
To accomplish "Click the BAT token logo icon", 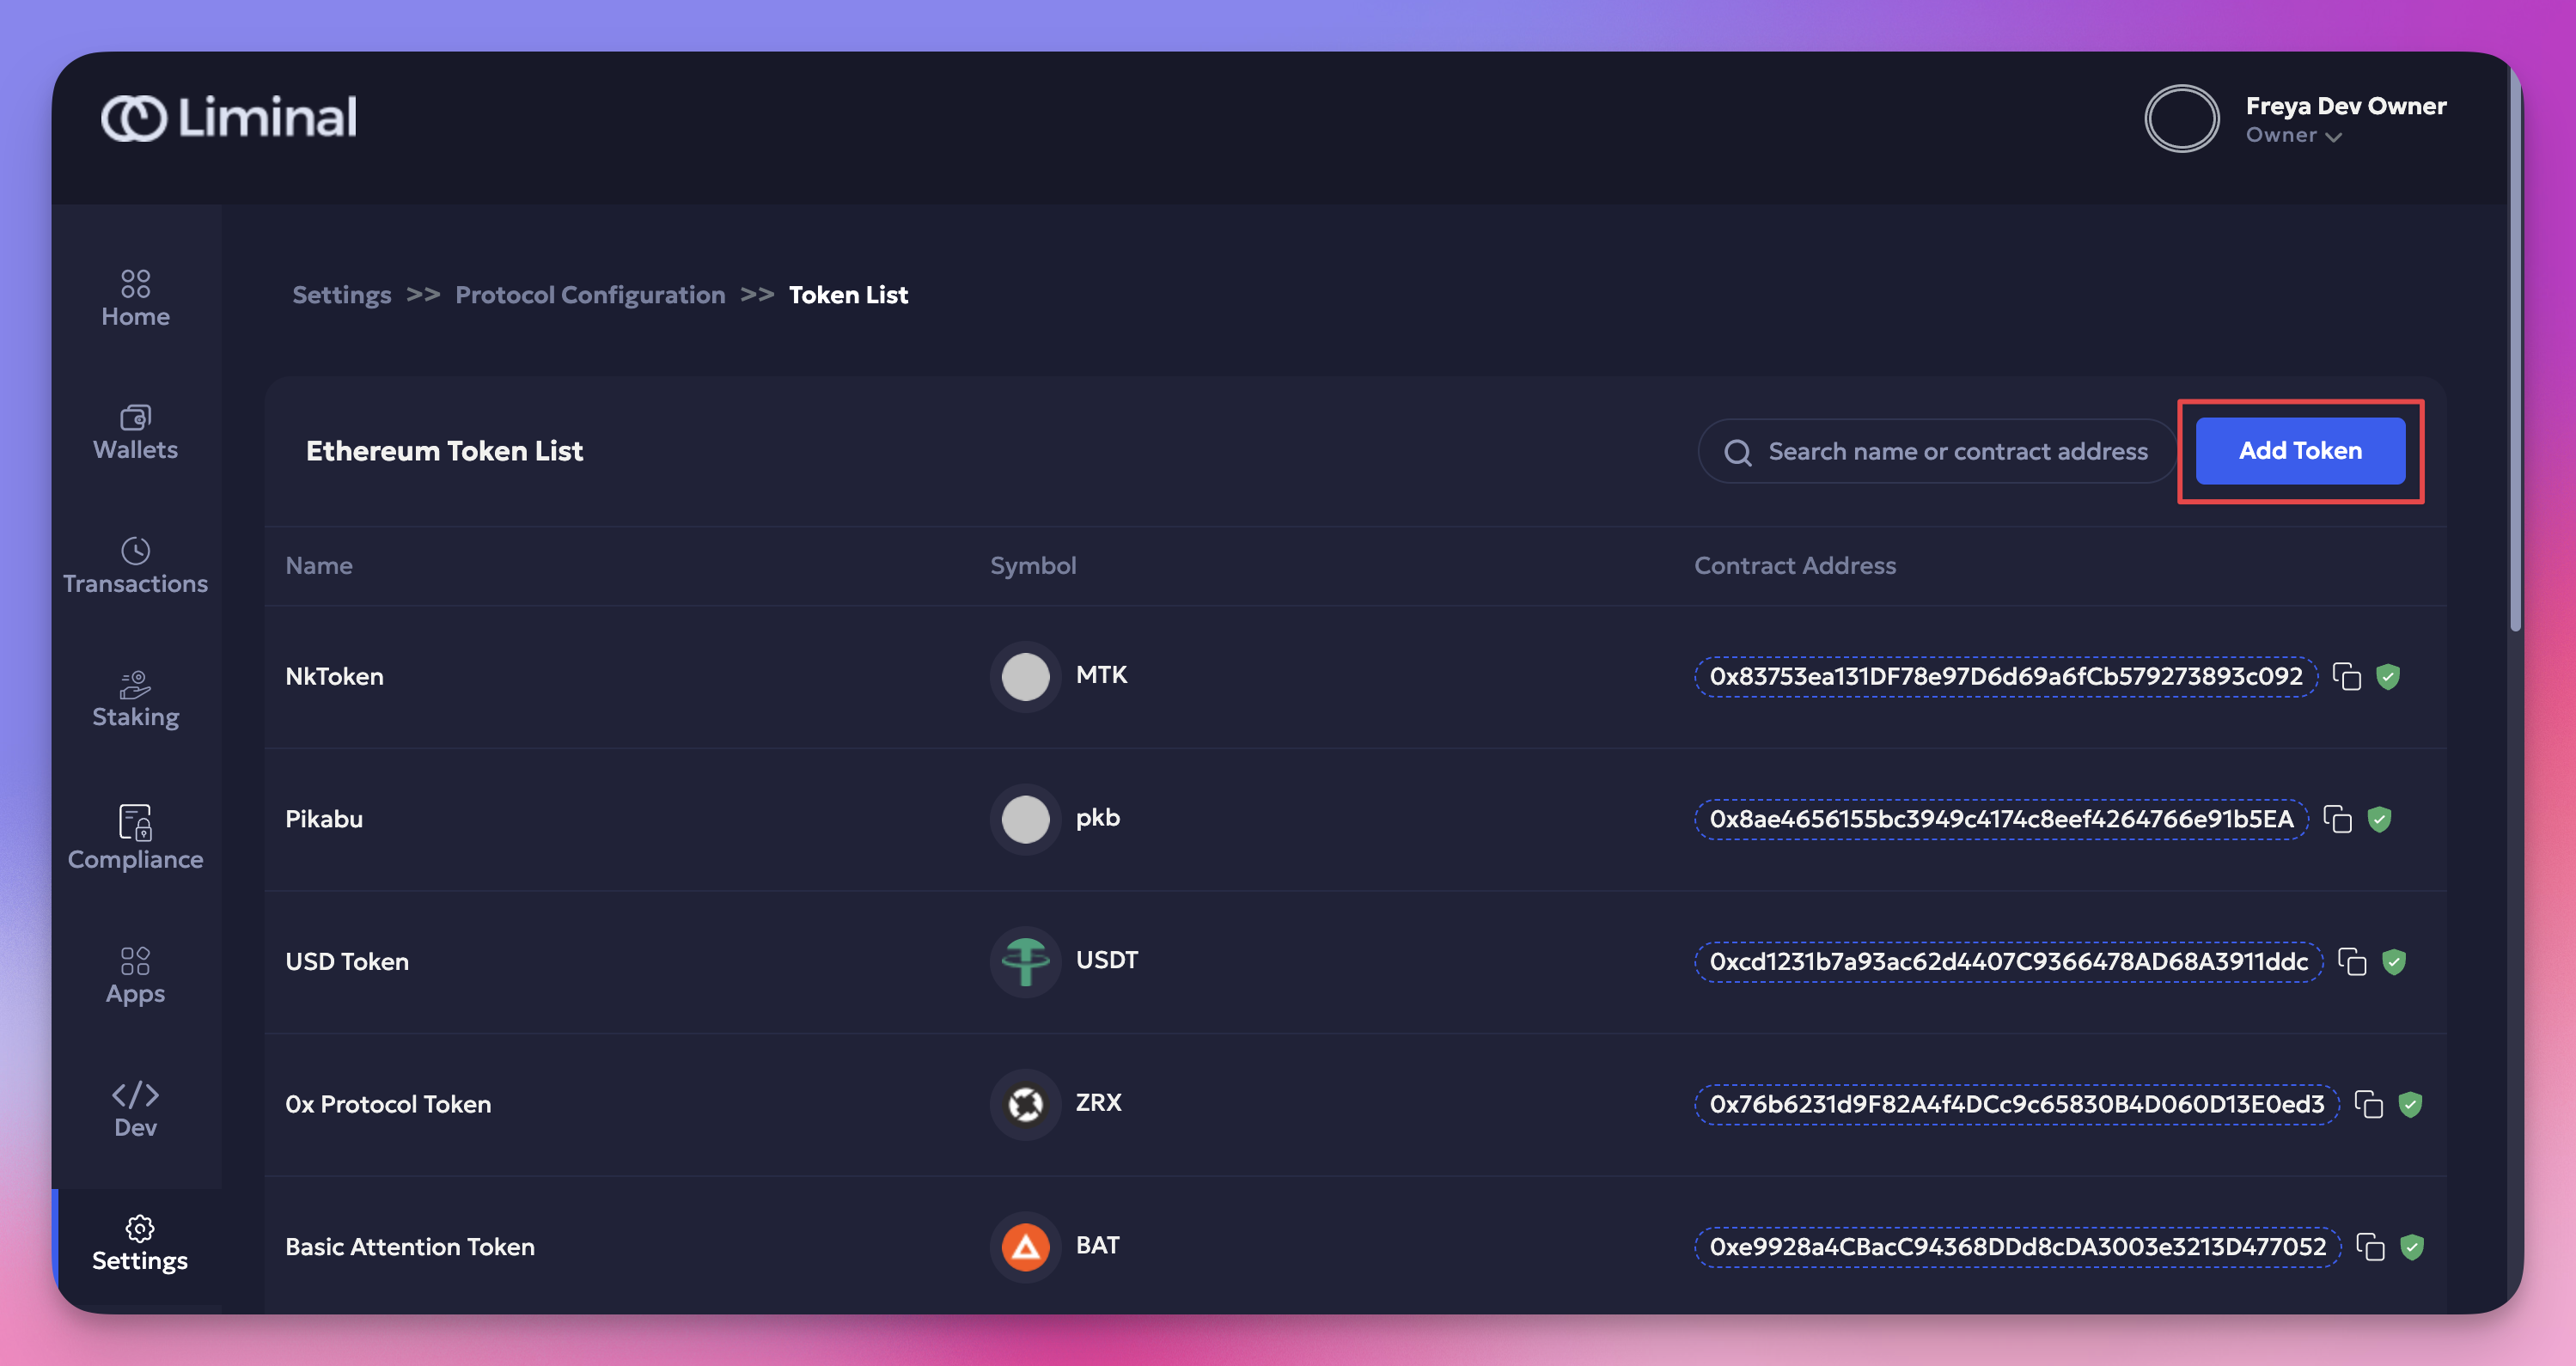I will (x=1025, y=1247).
